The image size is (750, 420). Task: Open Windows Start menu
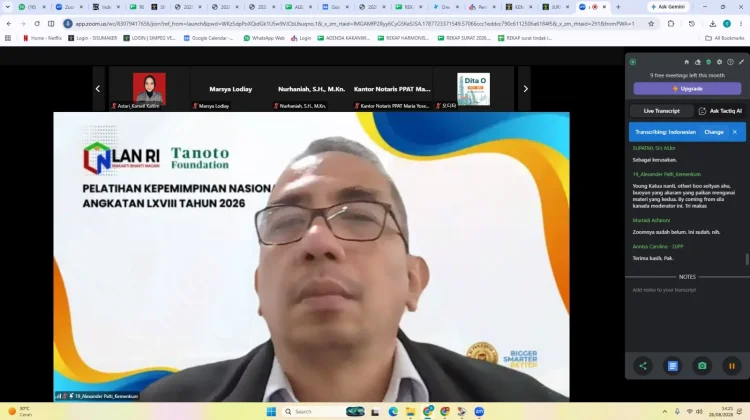pyautogui.click(x=271, y=412)
